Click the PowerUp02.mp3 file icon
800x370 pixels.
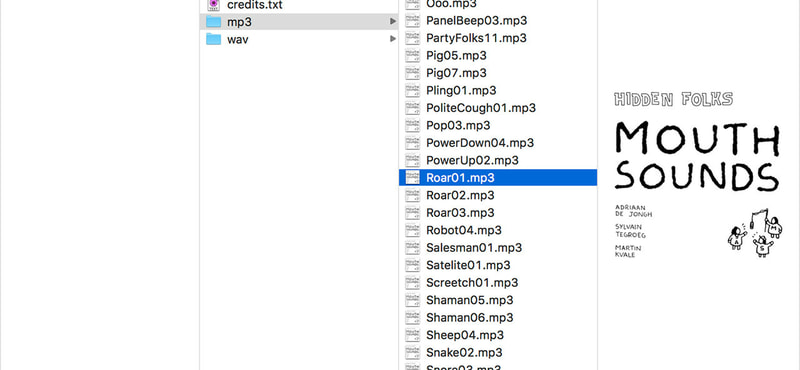pos(412,160)
